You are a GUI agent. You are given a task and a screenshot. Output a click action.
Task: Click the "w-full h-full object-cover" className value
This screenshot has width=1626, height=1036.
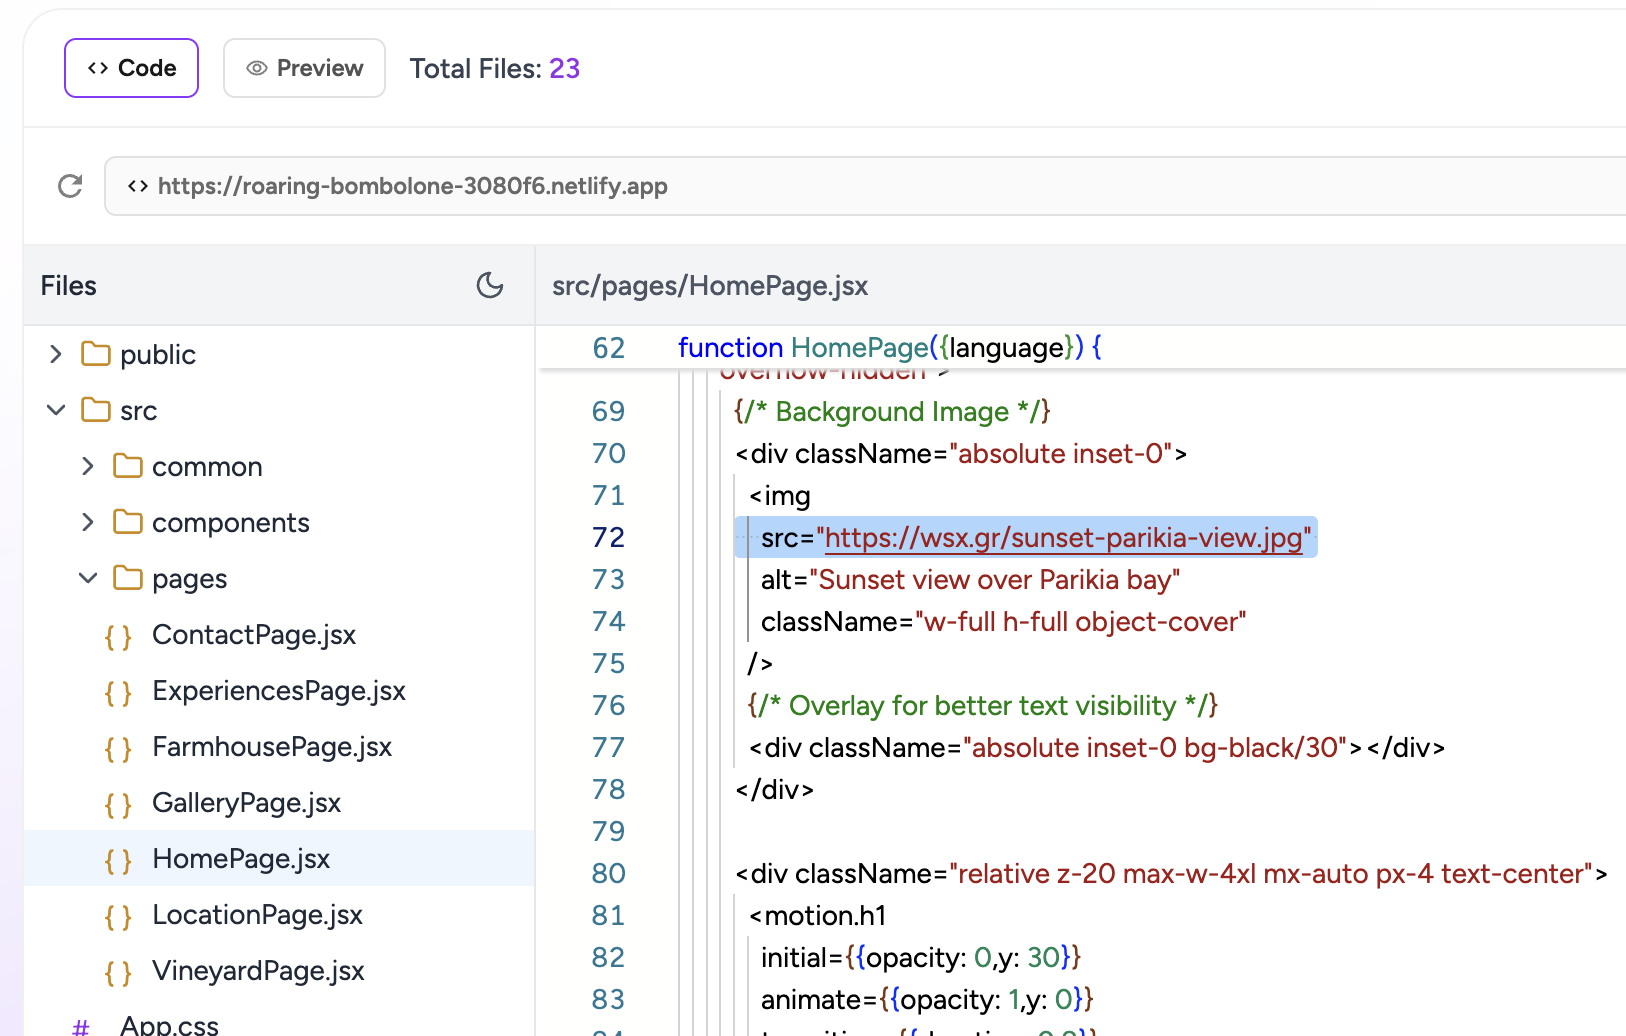1081,622
